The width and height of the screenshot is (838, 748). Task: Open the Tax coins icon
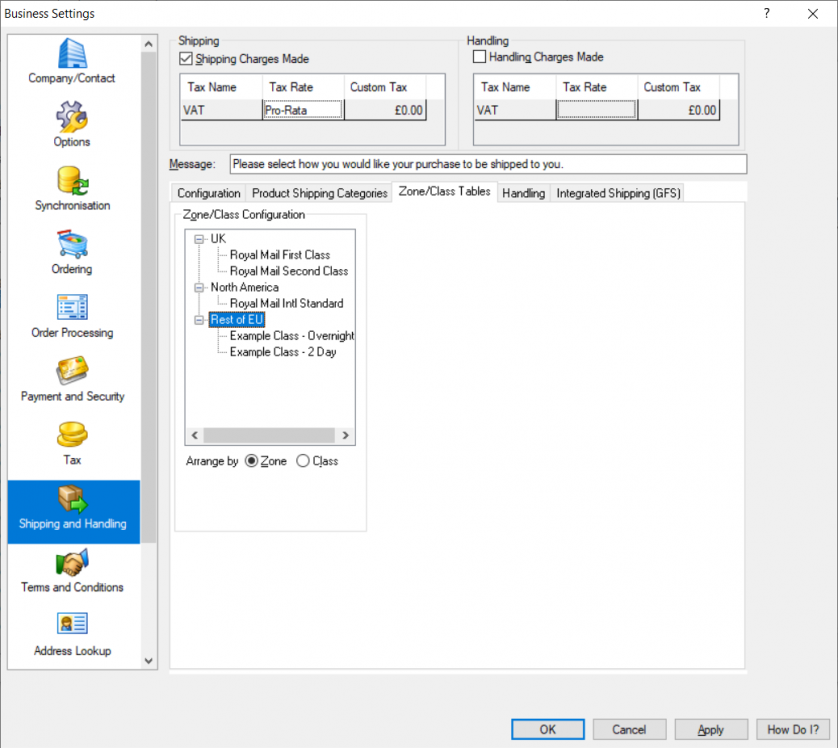72,435
